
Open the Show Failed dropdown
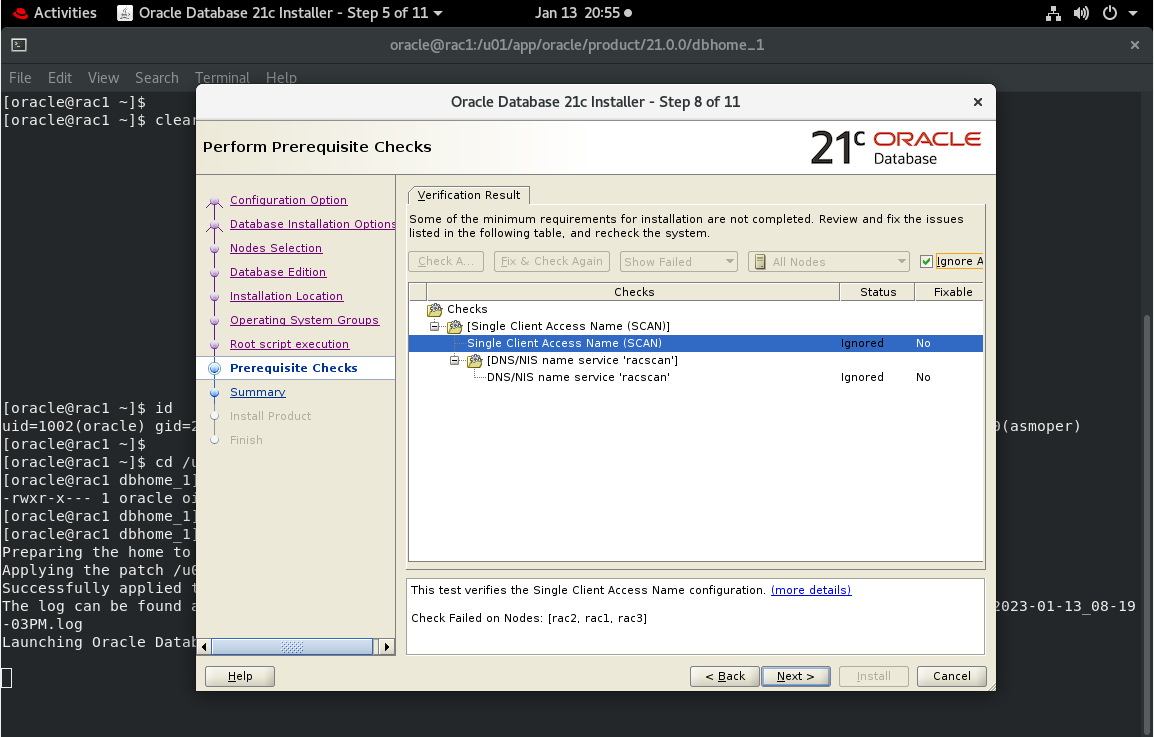point(679,261)
